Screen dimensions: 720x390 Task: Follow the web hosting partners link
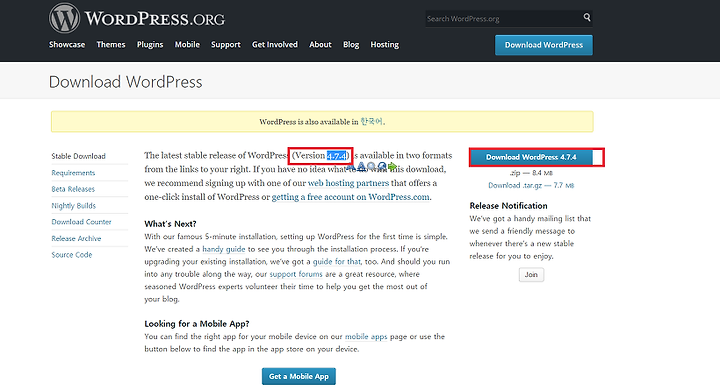pyautogui.click(x=348, y=183)
